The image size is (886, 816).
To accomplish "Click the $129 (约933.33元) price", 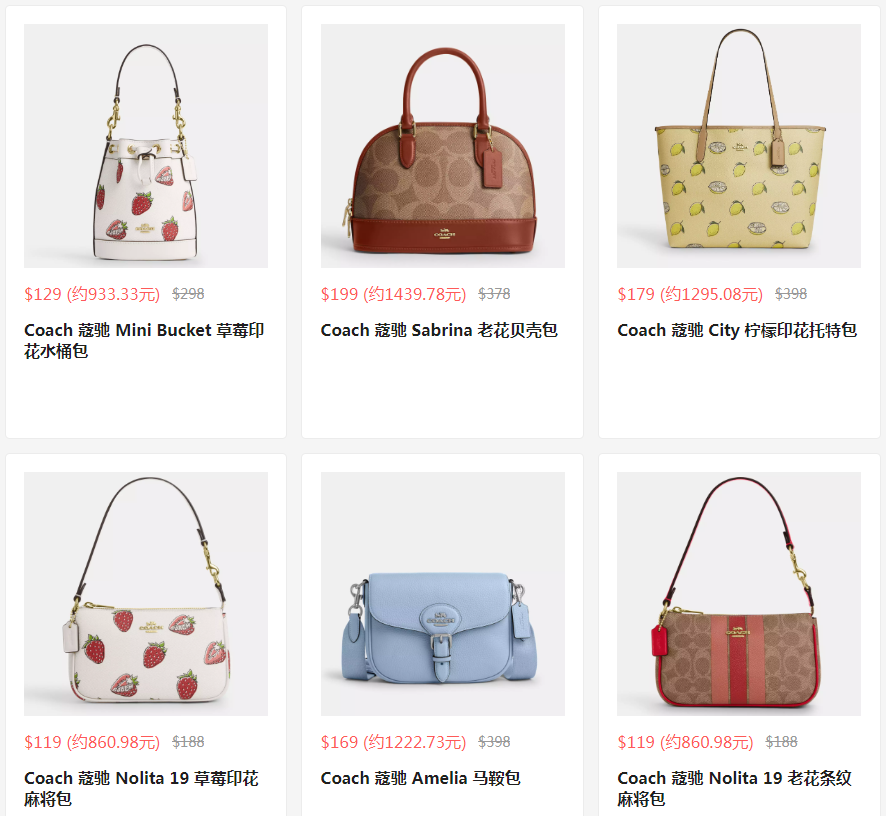I will (92, 294).
